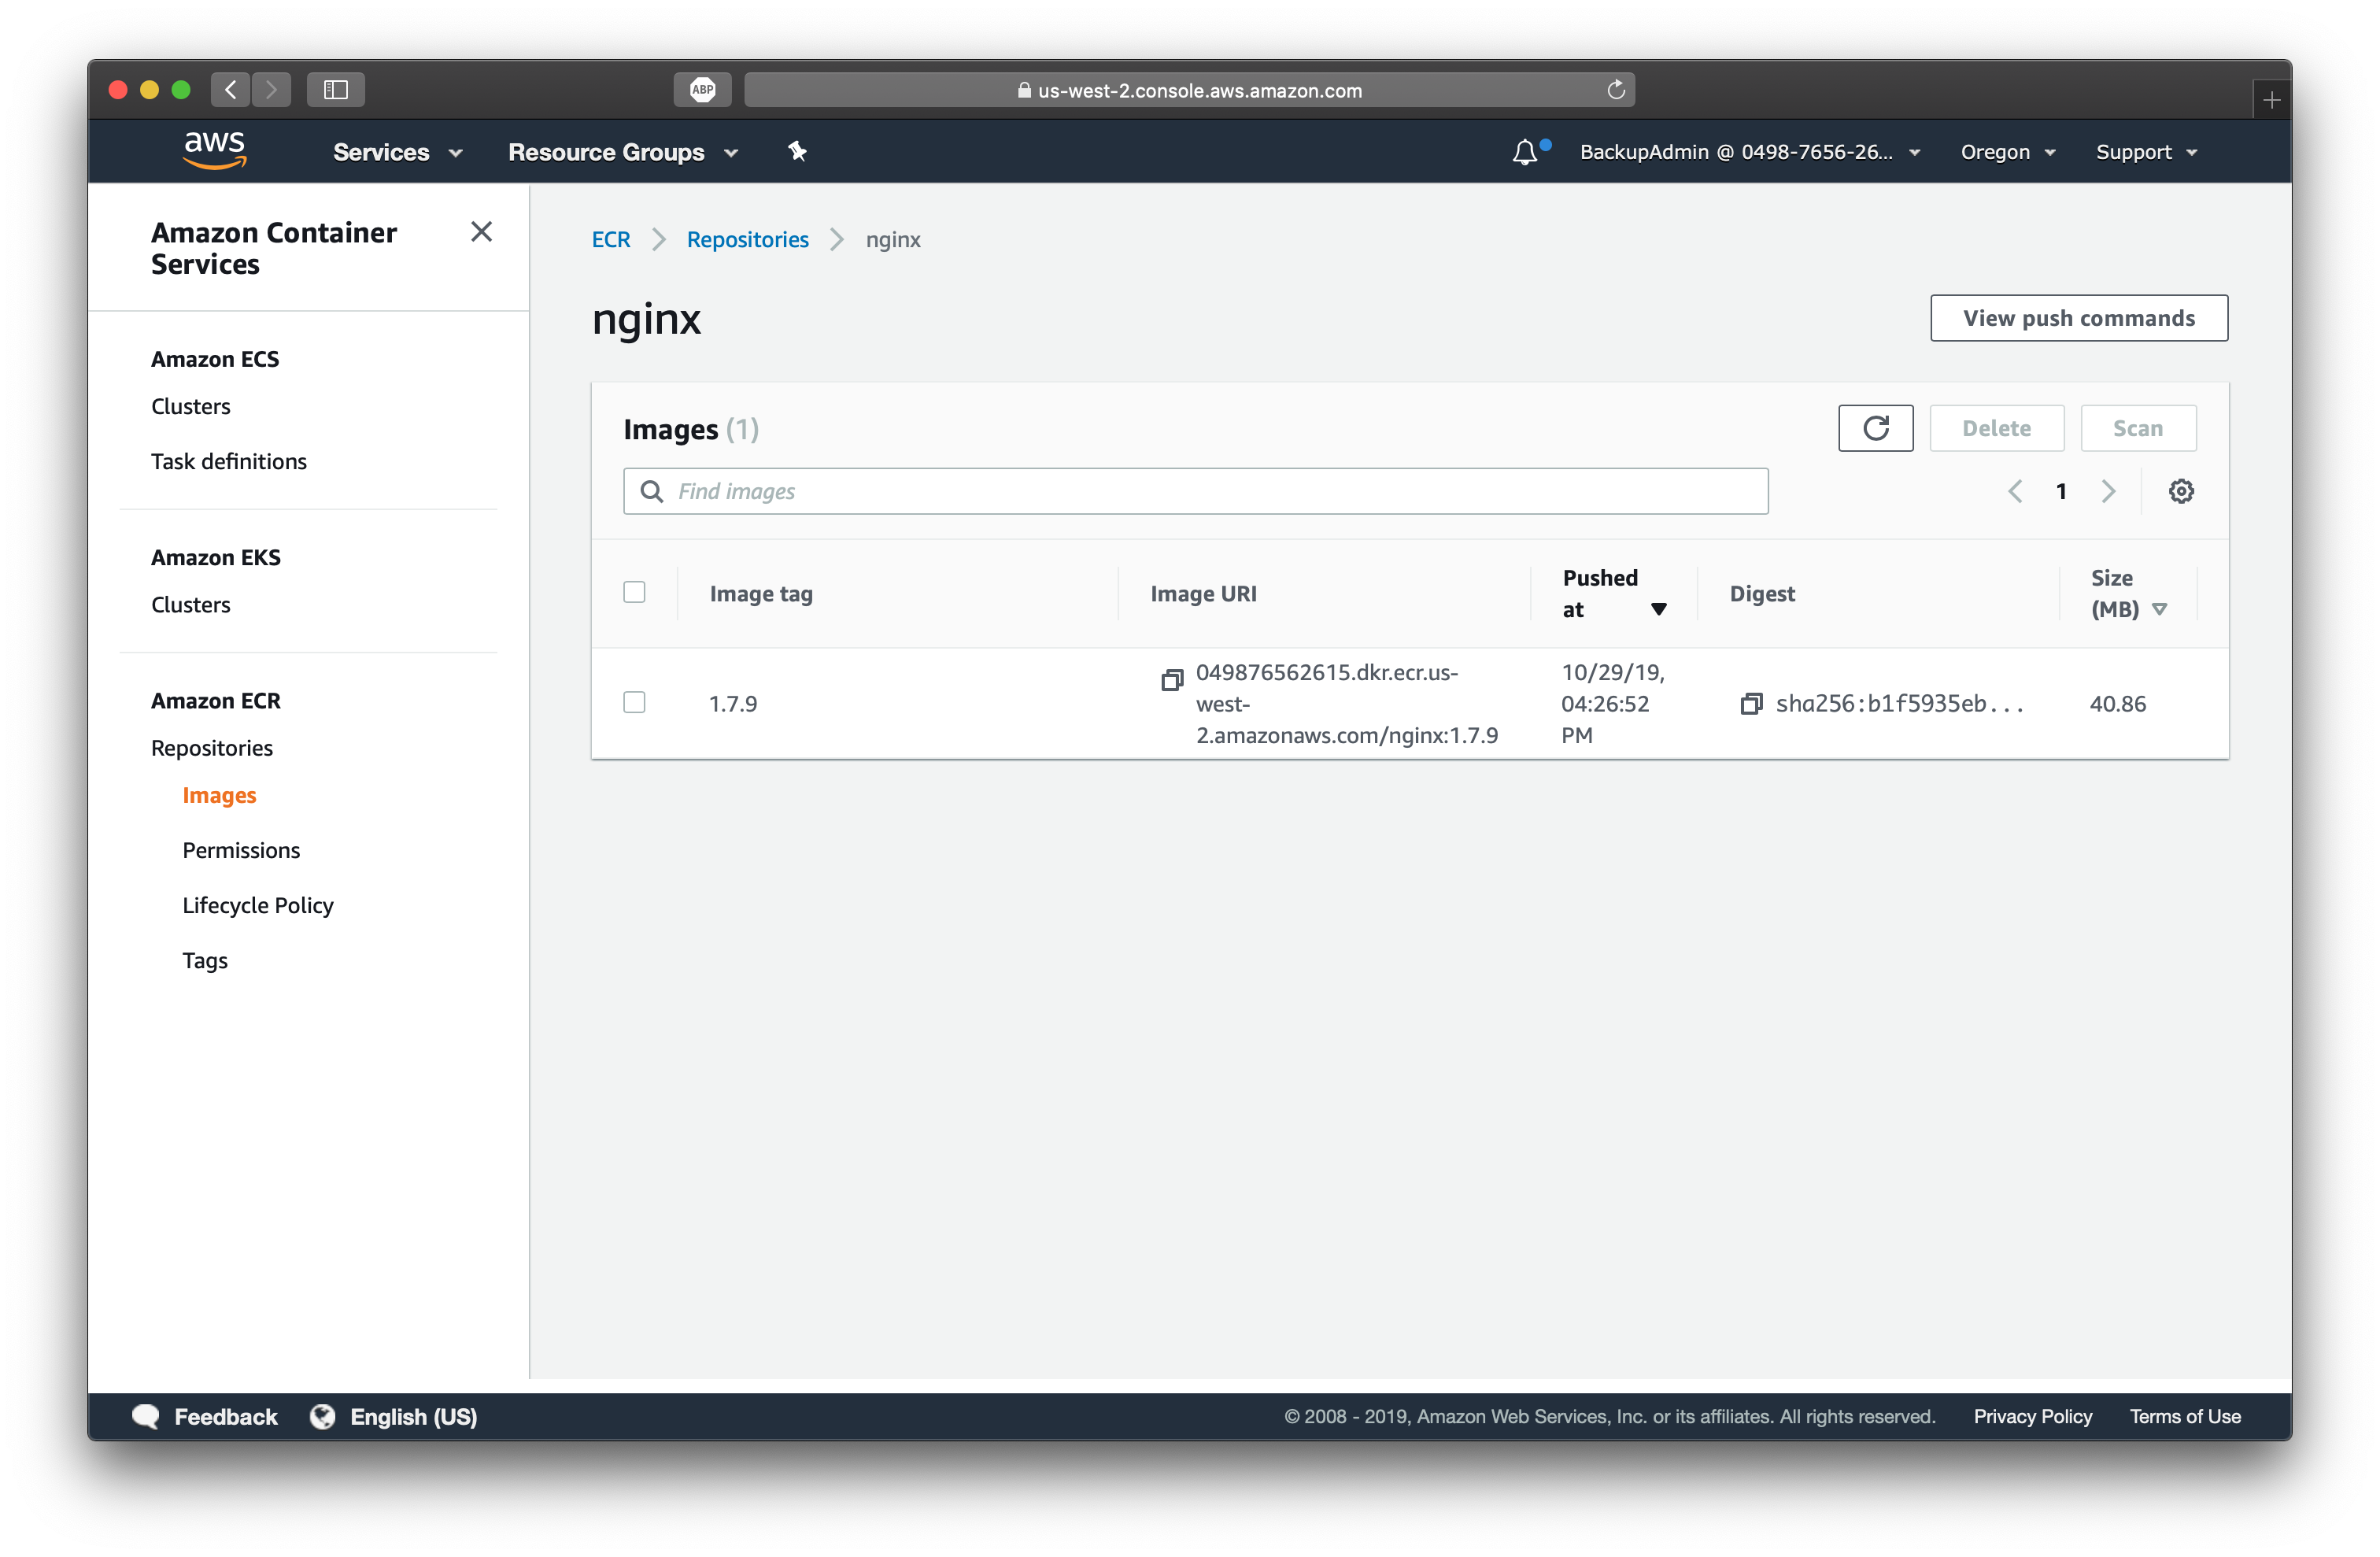The height and width of the screenshot is (1557, 2380).
Task: Open the Oregon region dropdown
Action: [2005, 151]
